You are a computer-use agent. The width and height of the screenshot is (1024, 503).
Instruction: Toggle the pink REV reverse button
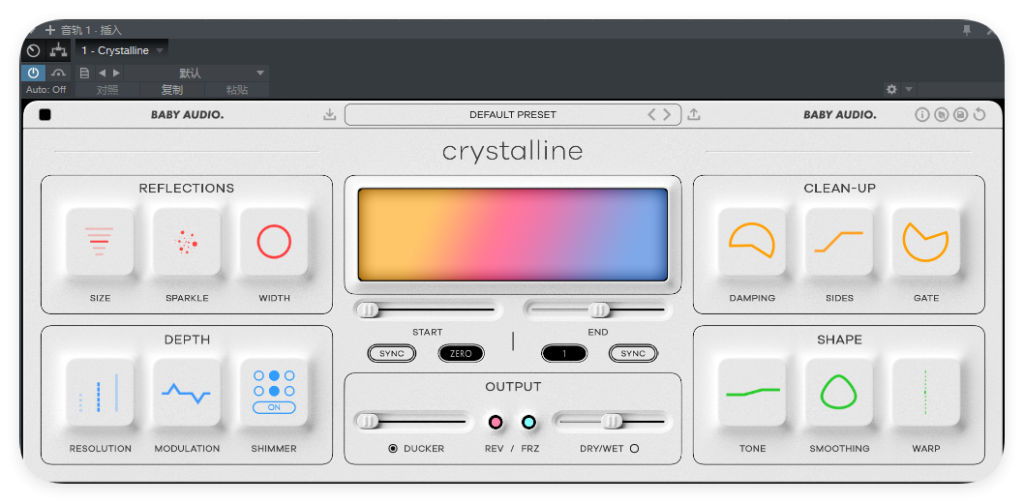click(x=496, y=422)
